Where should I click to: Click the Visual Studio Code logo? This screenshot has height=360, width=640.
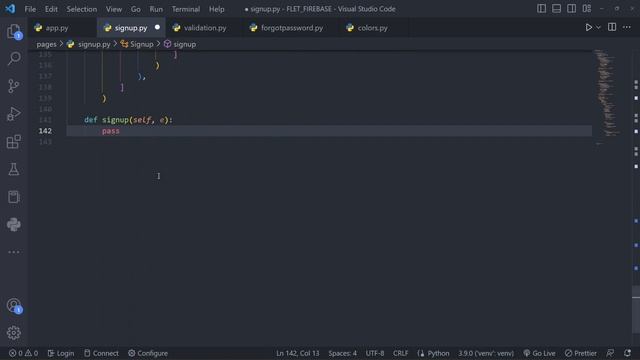click(10, 9)
